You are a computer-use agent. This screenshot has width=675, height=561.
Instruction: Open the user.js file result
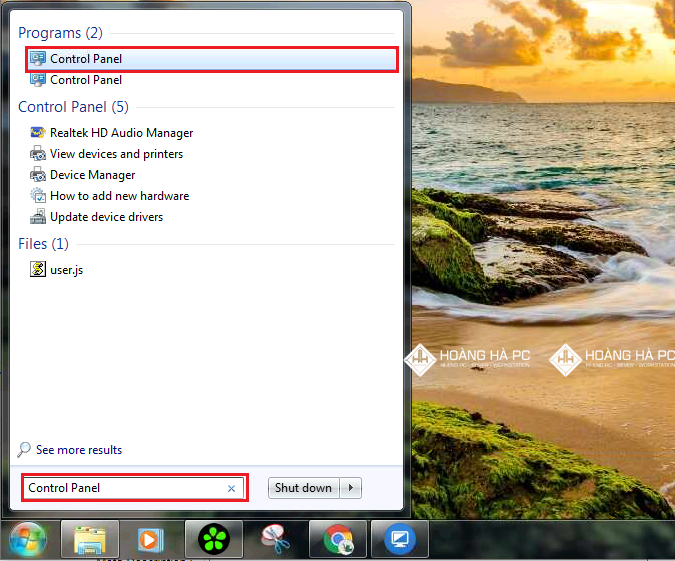(x=66, y=270)
